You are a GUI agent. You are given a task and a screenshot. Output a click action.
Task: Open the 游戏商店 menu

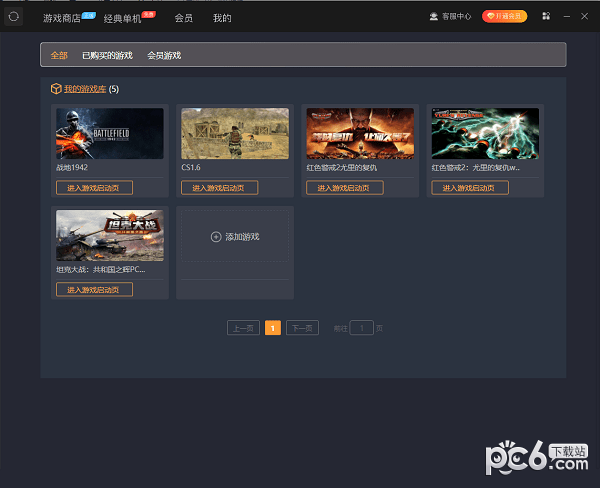(x=61, y=18)
